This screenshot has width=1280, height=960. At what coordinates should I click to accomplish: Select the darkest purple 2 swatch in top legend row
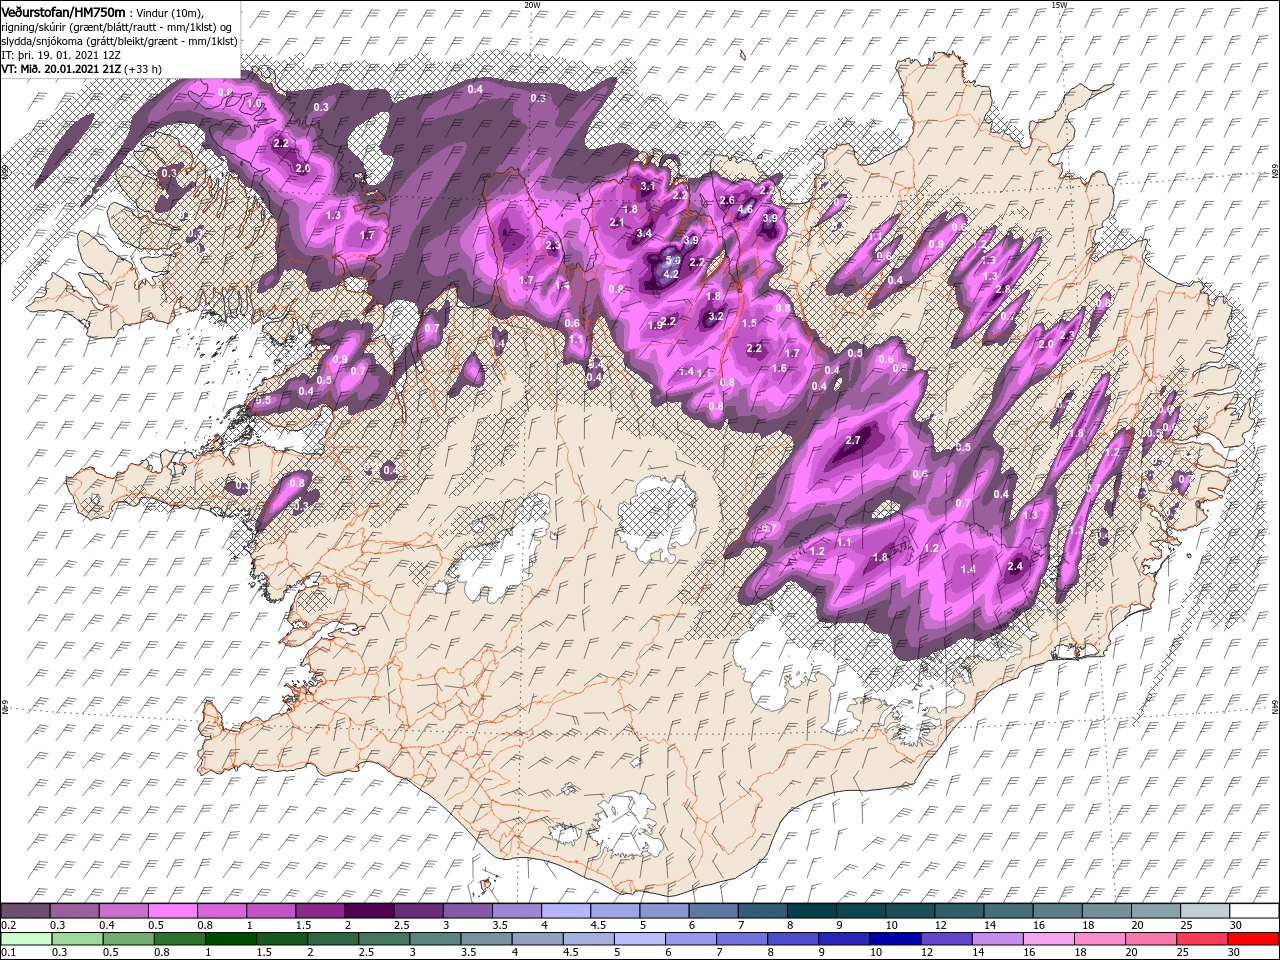coord(368,911)
